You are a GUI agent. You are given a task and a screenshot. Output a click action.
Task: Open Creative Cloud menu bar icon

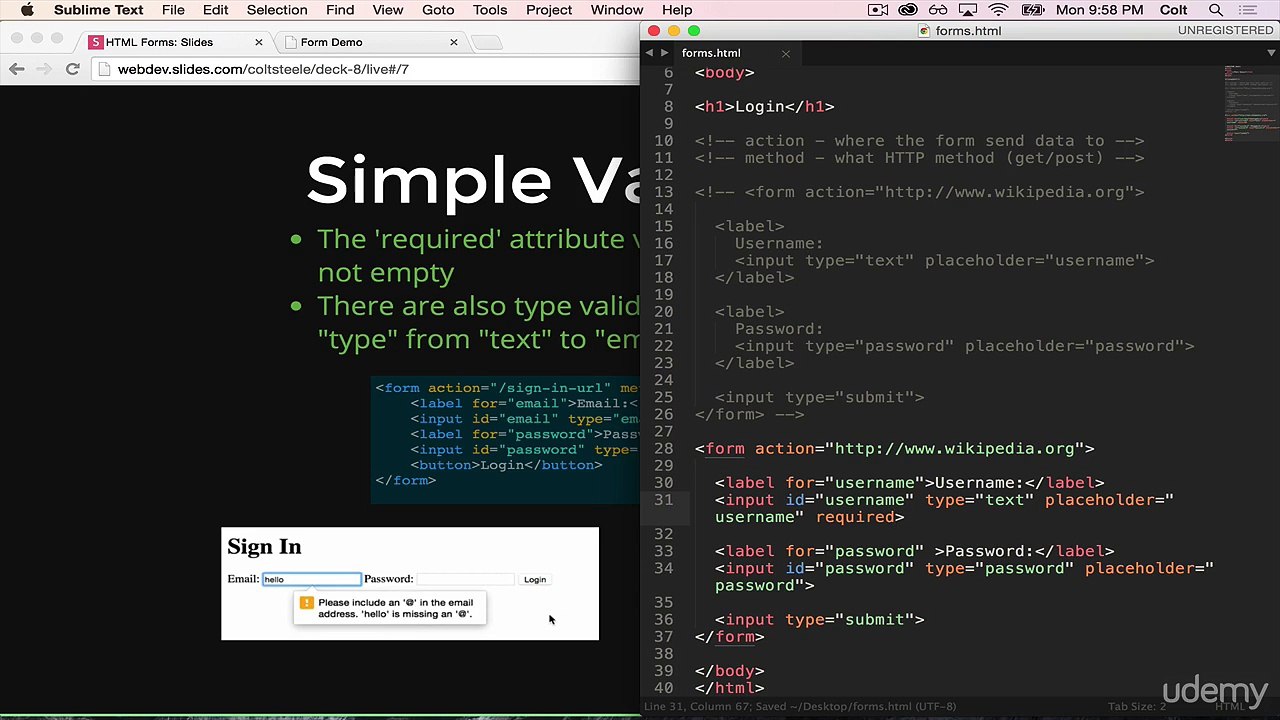point(908,10)
